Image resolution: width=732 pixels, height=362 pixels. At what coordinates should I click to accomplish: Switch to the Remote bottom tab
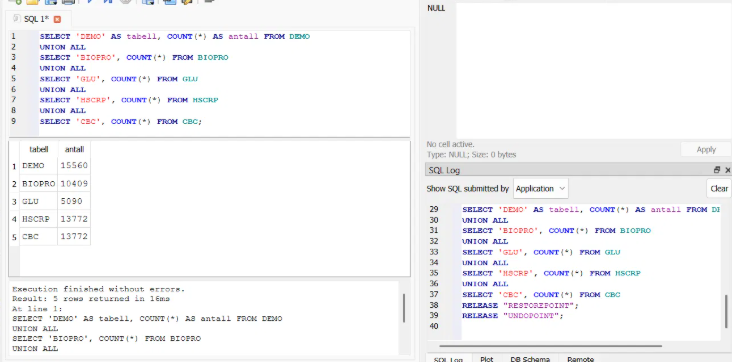point(580,359)
